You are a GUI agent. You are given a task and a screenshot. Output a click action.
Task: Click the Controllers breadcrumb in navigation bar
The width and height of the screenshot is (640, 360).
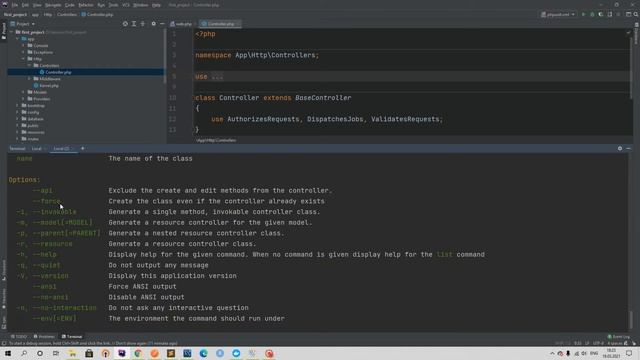pos(67,14)
